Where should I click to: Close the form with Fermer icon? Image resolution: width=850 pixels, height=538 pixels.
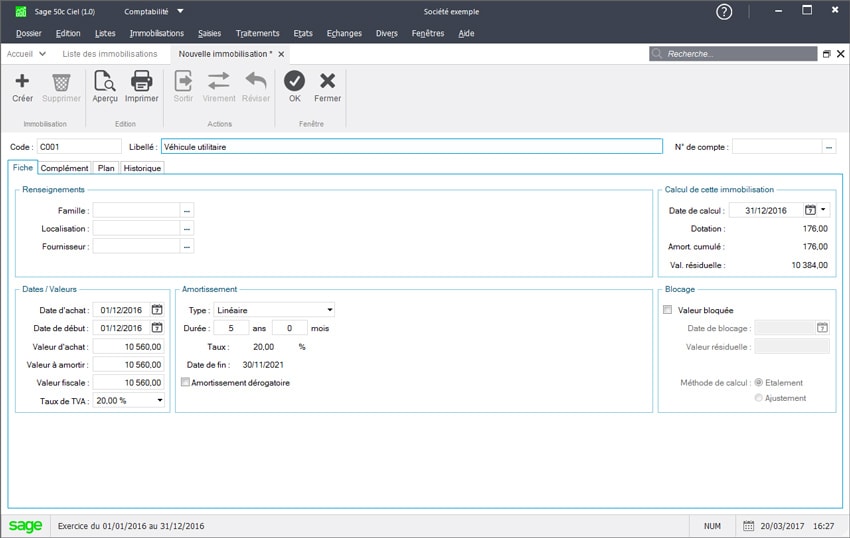pyautogui.click(x=327, y=82)
